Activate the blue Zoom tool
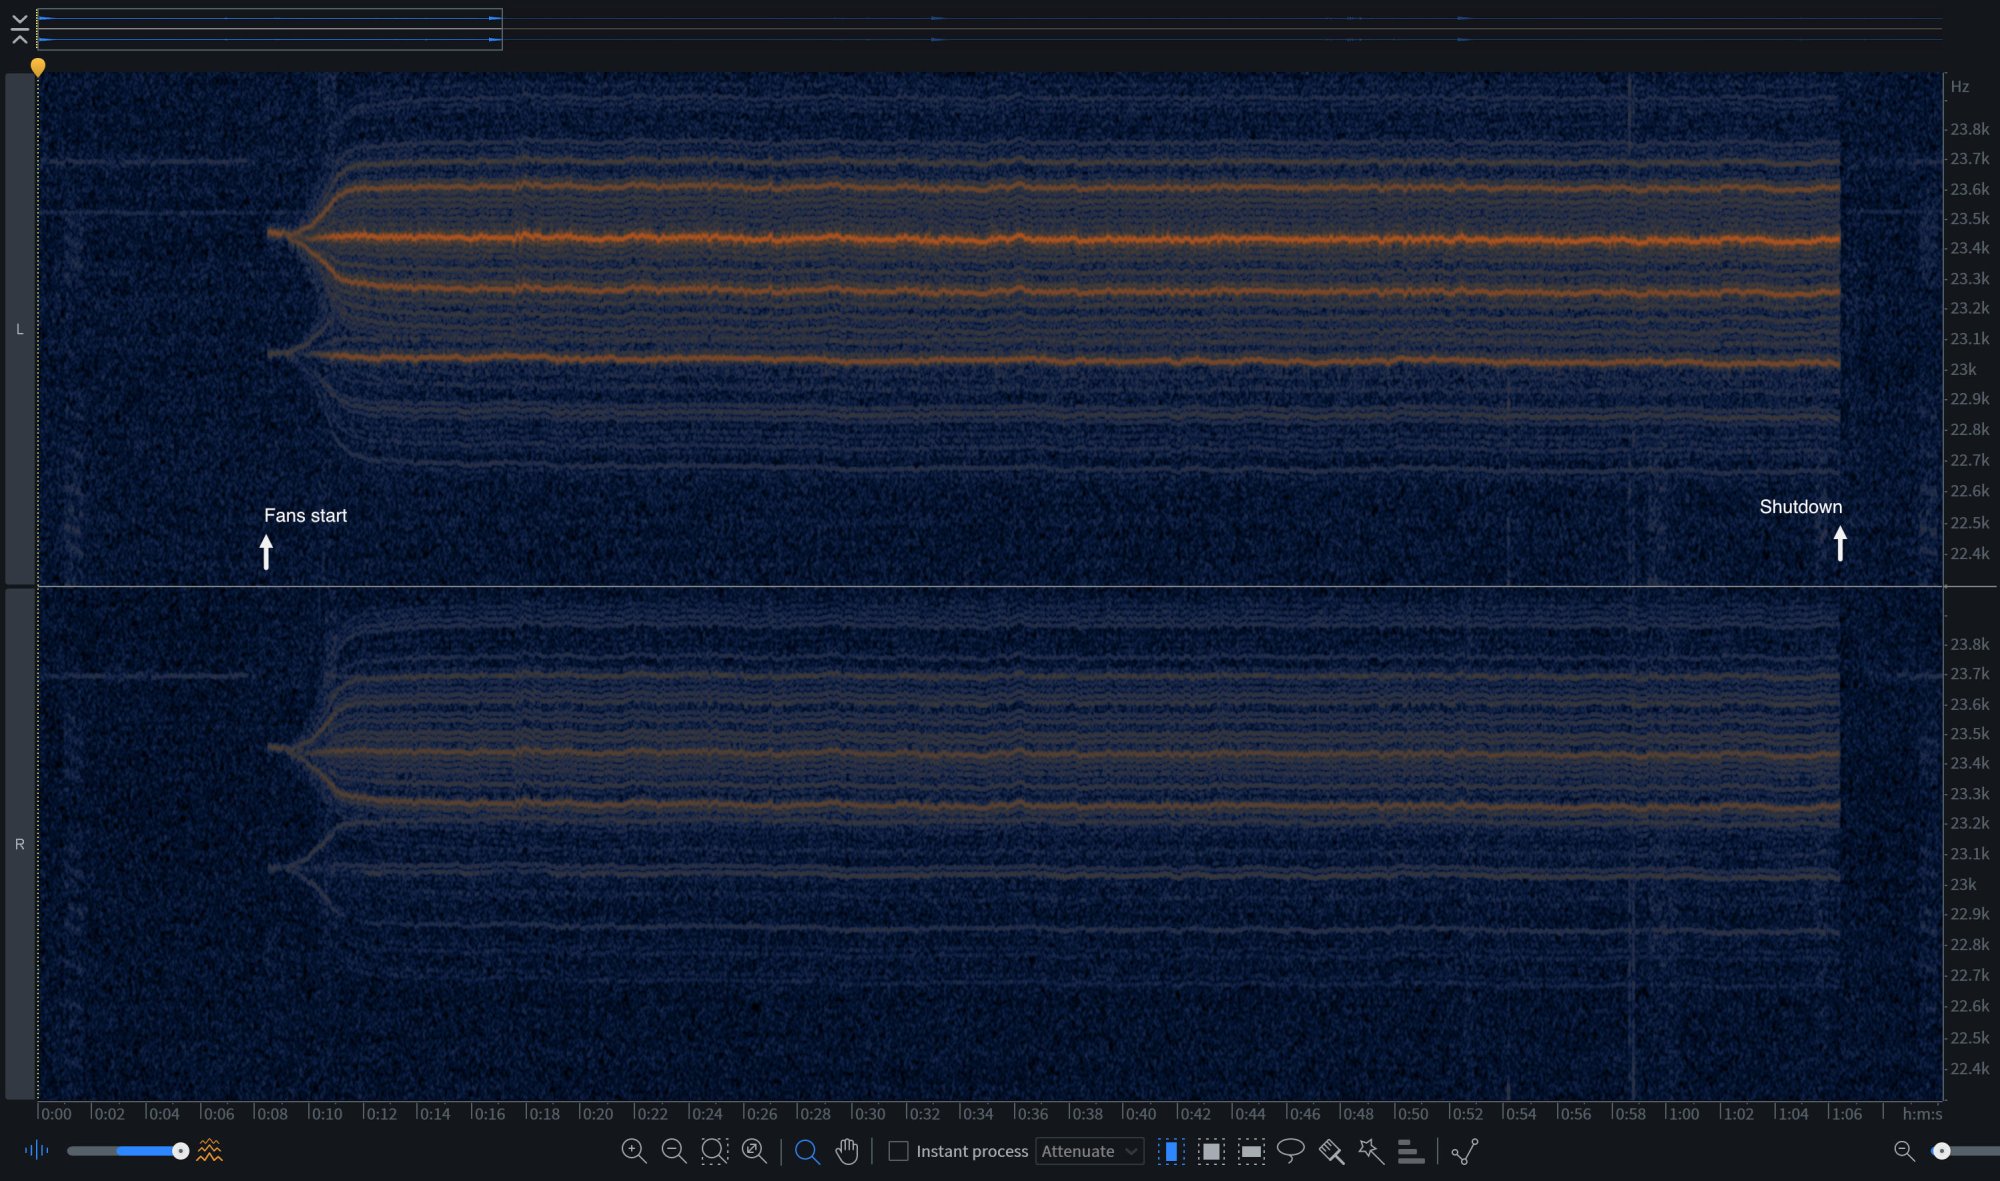Viewport: 2000px width, 1181px height. (x=807, y=1152)
